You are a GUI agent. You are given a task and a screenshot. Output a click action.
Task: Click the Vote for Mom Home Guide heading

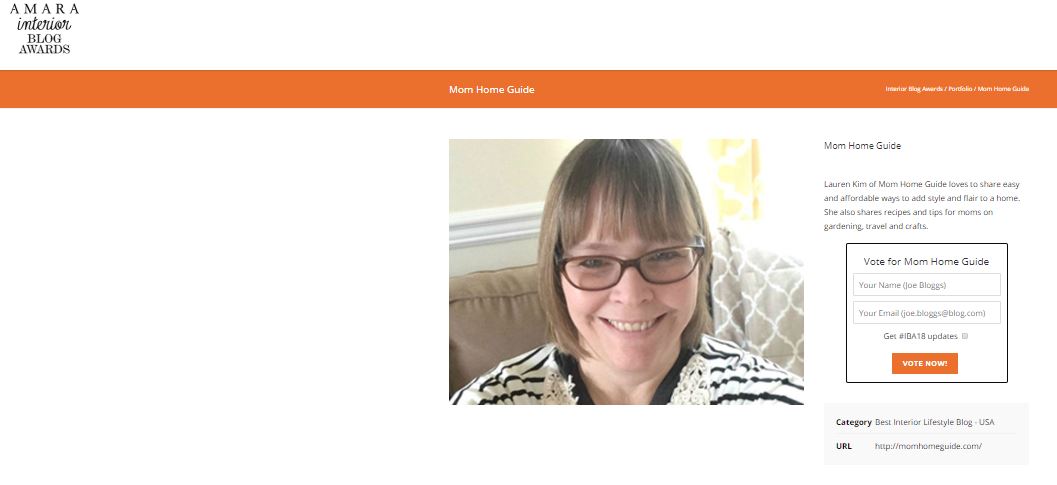[926, 262]
